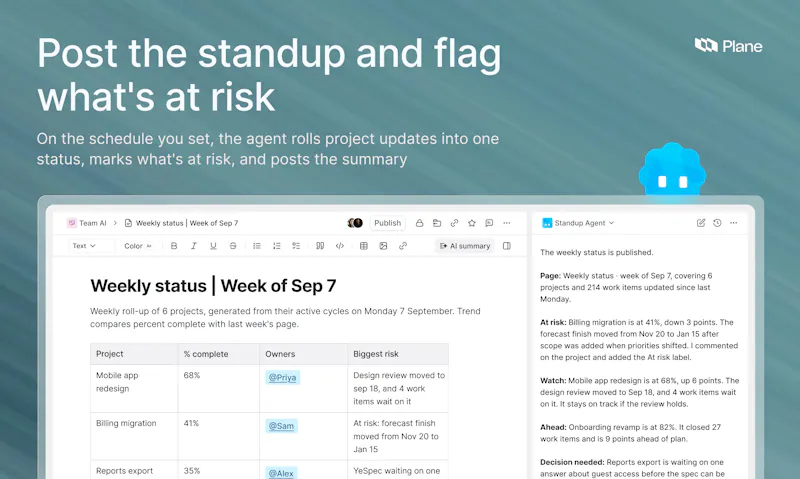Image resolution: width=800 pixels, height=479 pixels.
Task: Click the @Alex mention
Action: (281, 473)
